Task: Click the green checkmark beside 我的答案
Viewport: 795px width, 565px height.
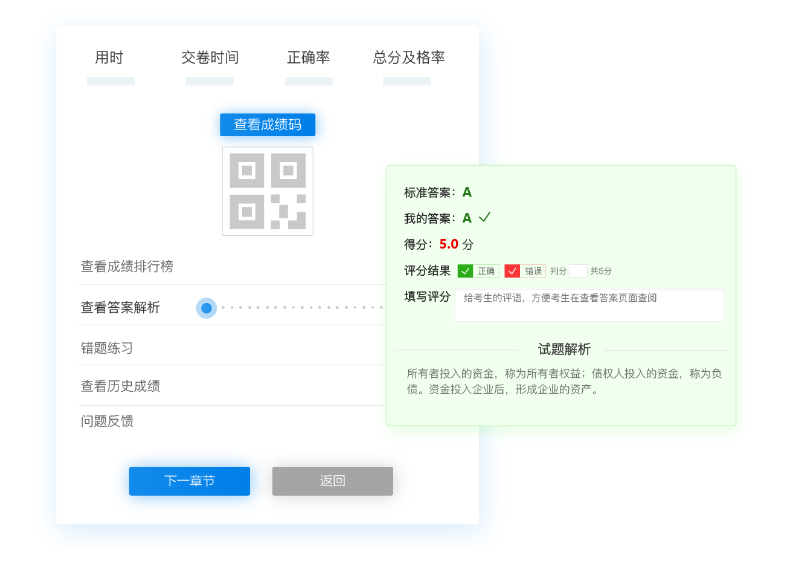Action: point(485,217)
